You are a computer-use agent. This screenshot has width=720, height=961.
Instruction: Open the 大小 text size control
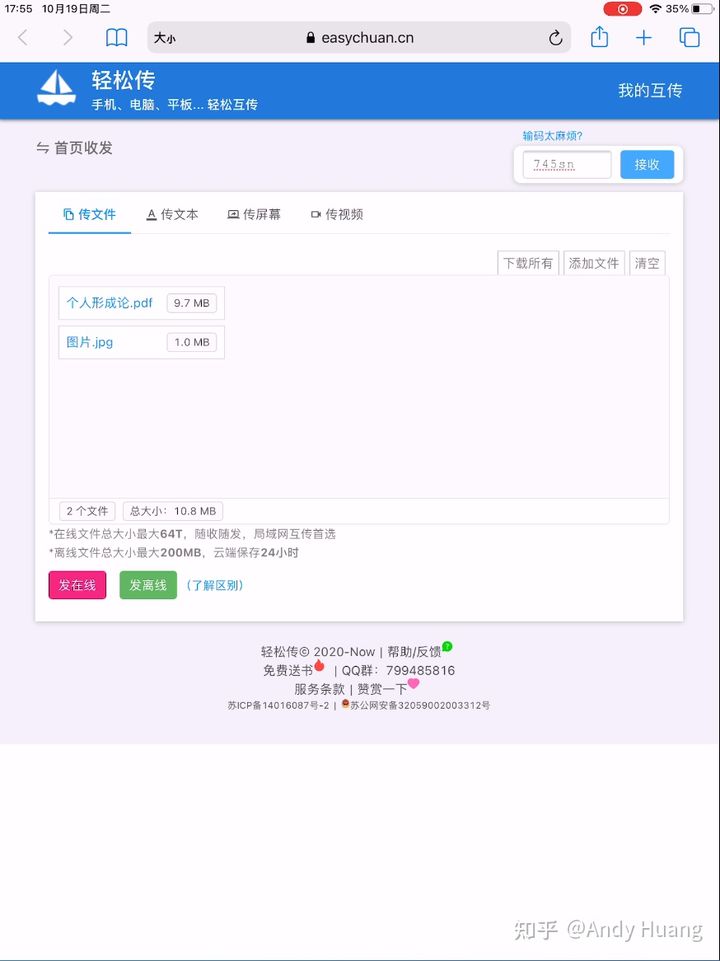164,39
